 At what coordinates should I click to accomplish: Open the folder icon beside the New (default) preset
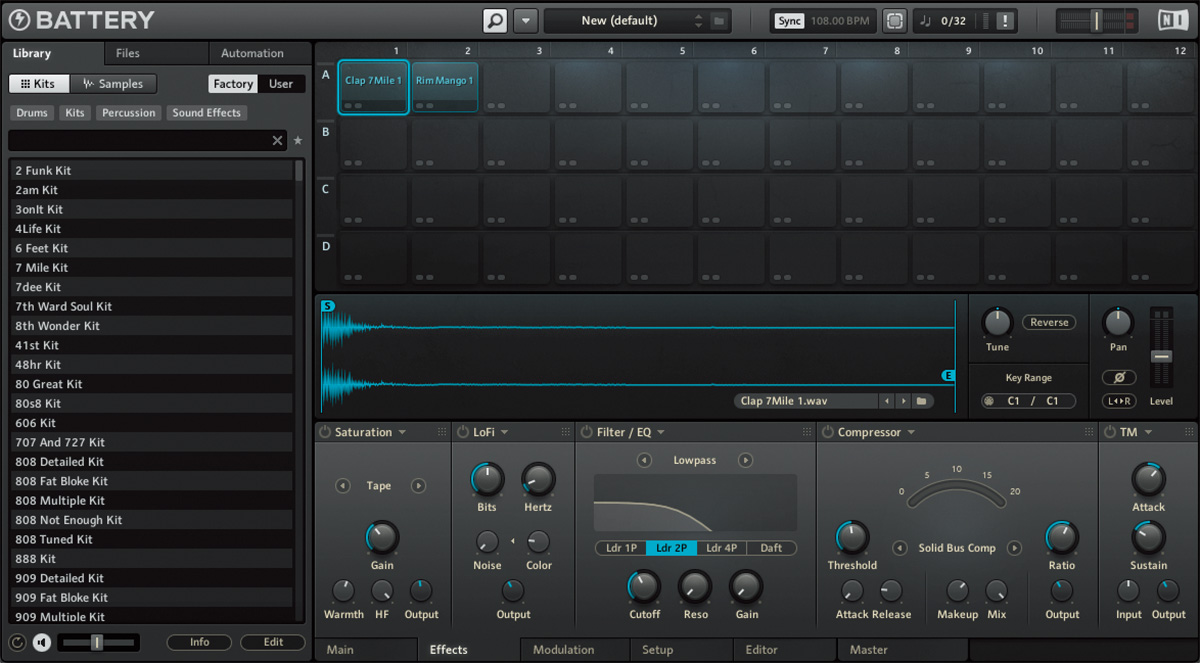pos(718,21)
